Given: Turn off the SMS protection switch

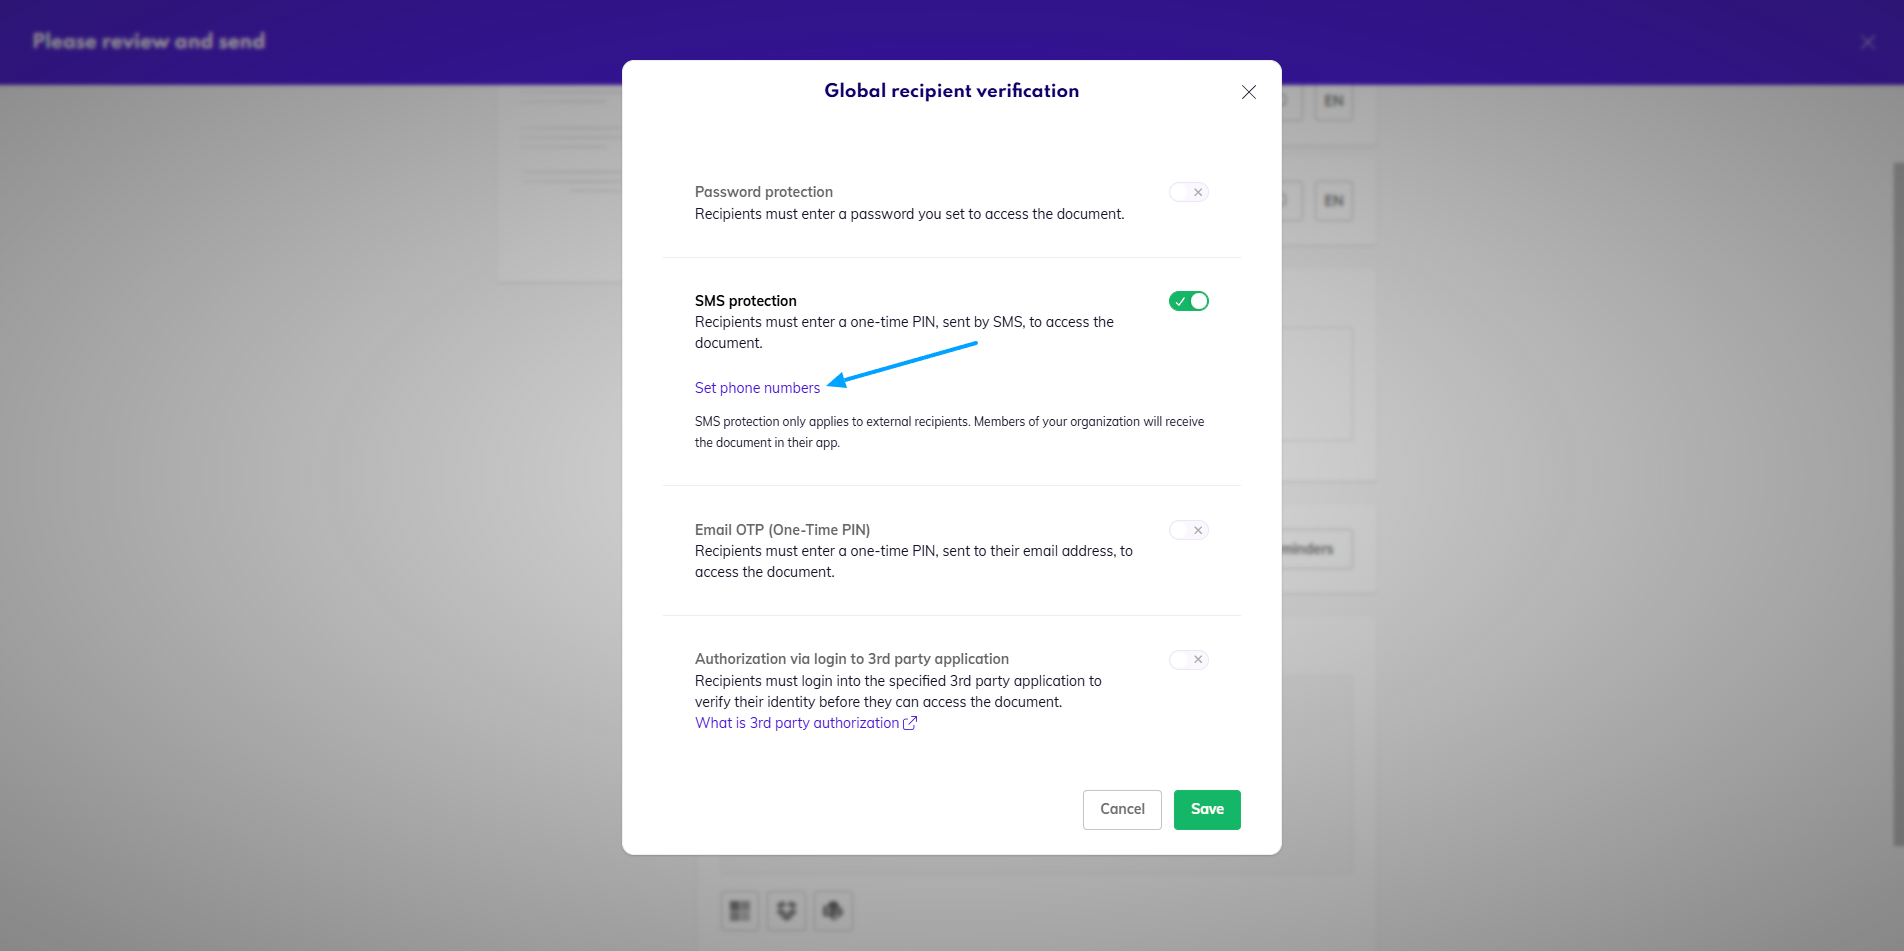Looking at the screenshot, I should pos(1188,301).
